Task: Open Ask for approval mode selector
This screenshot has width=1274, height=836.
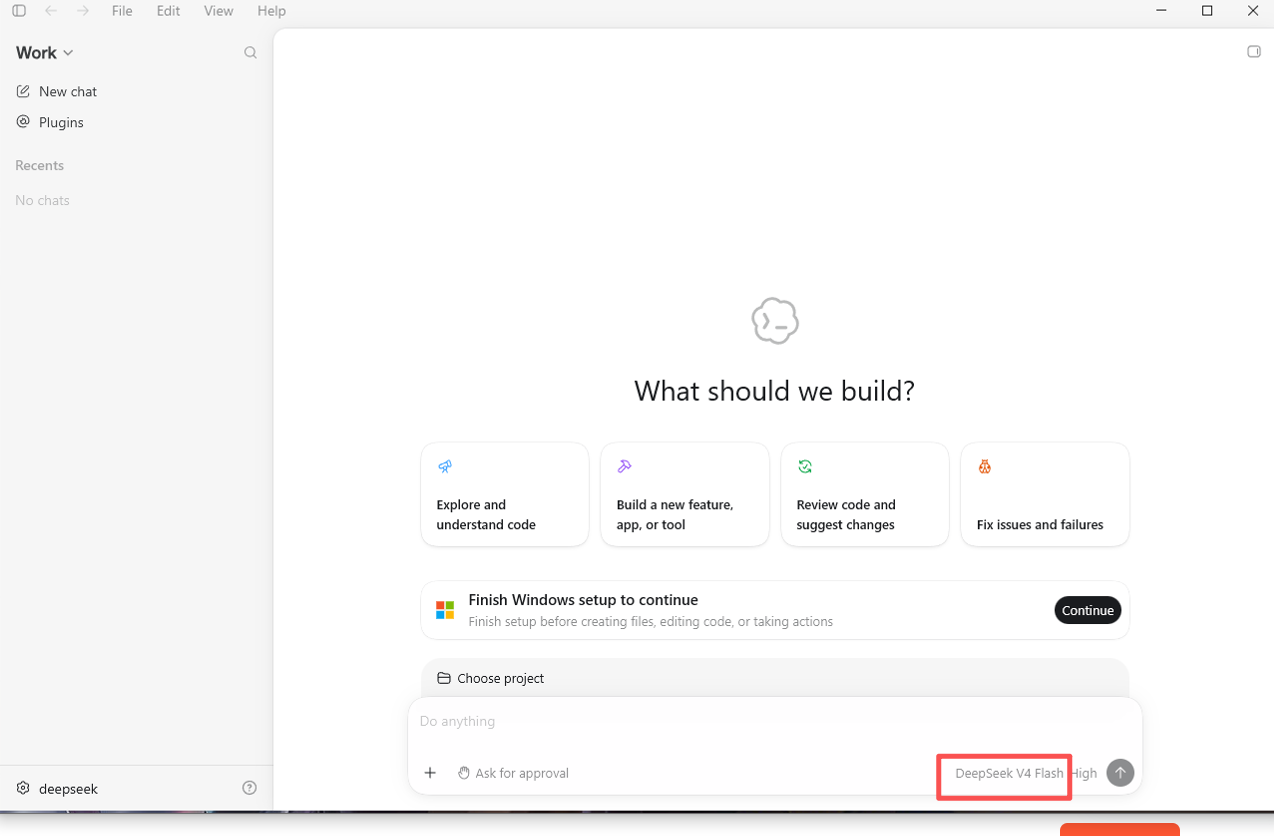Action: 514,773
